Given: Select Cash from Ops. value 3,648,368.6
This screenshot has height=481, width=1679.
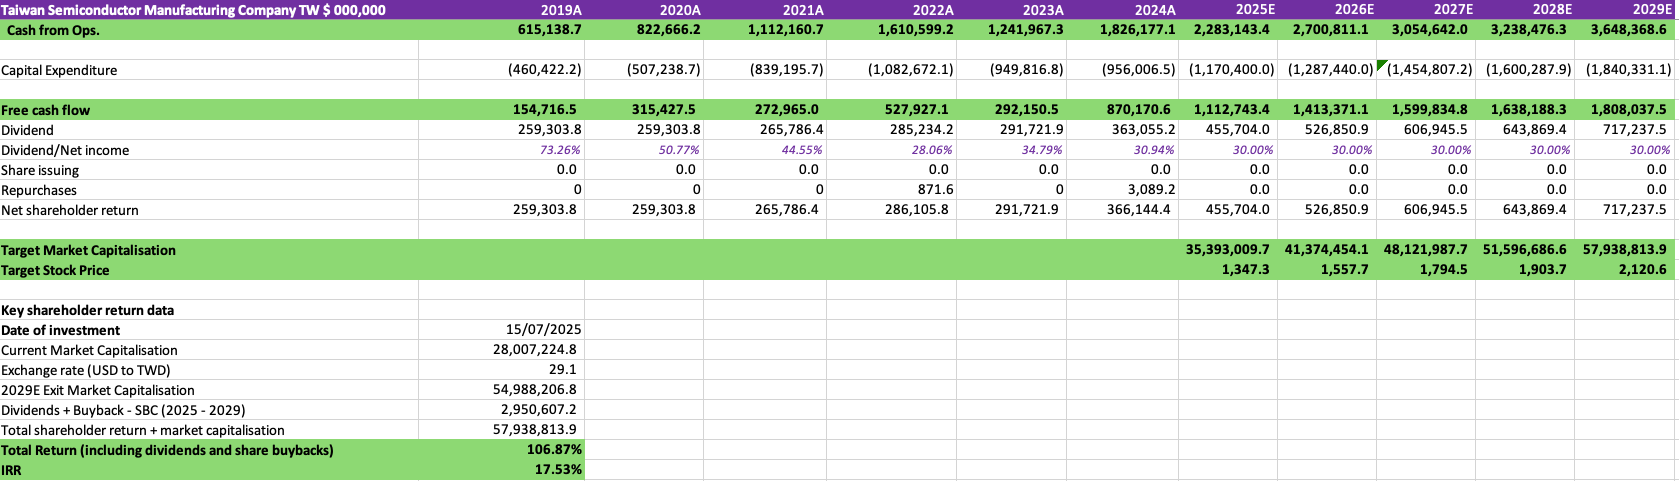Looking at the screenshot, I should click(x=1628, y=30).
